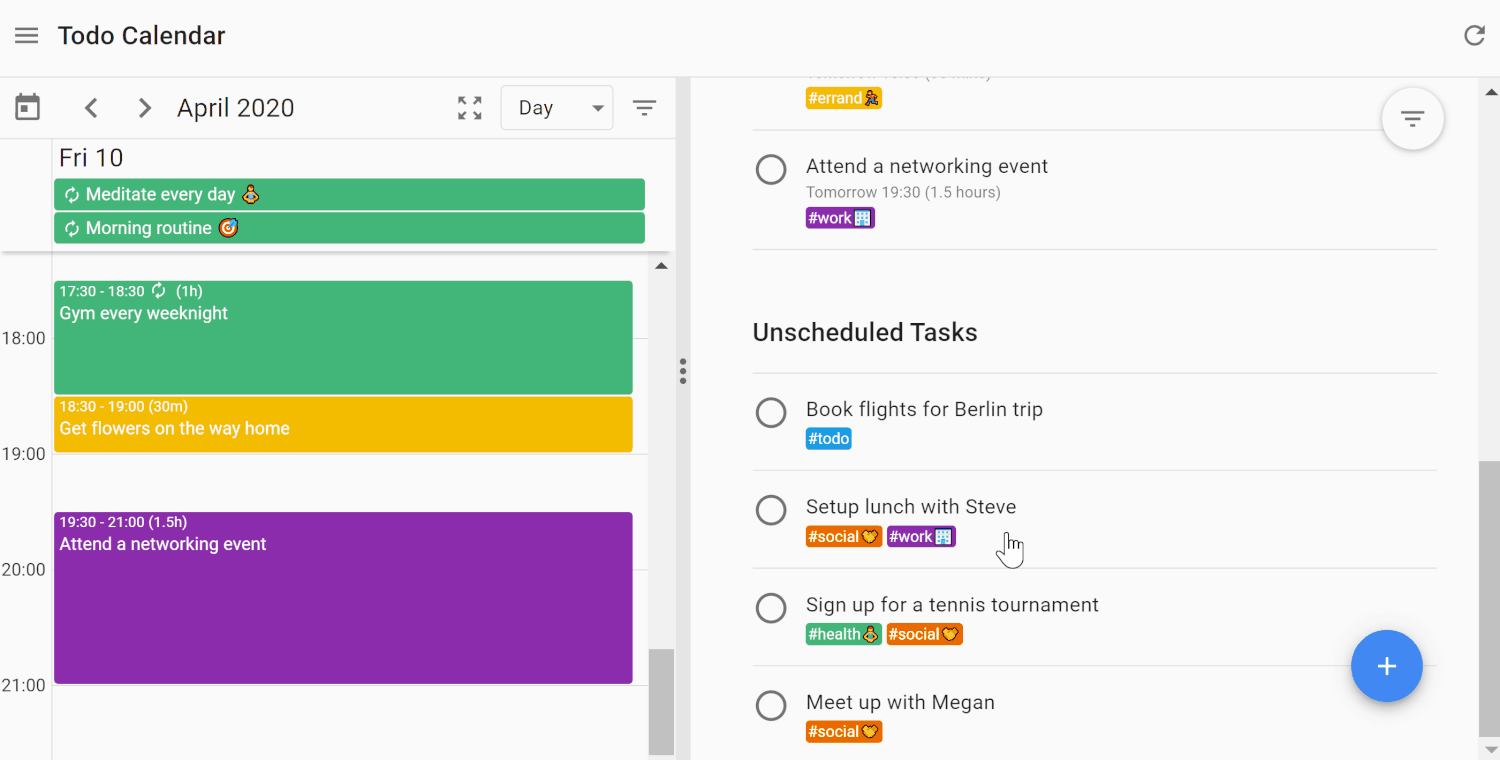Image resolution: width=1500 pixels, height=760 pixels.
Task: Click the Fri 10 date header
Action: pyautogui.click(x=91, y=158)
